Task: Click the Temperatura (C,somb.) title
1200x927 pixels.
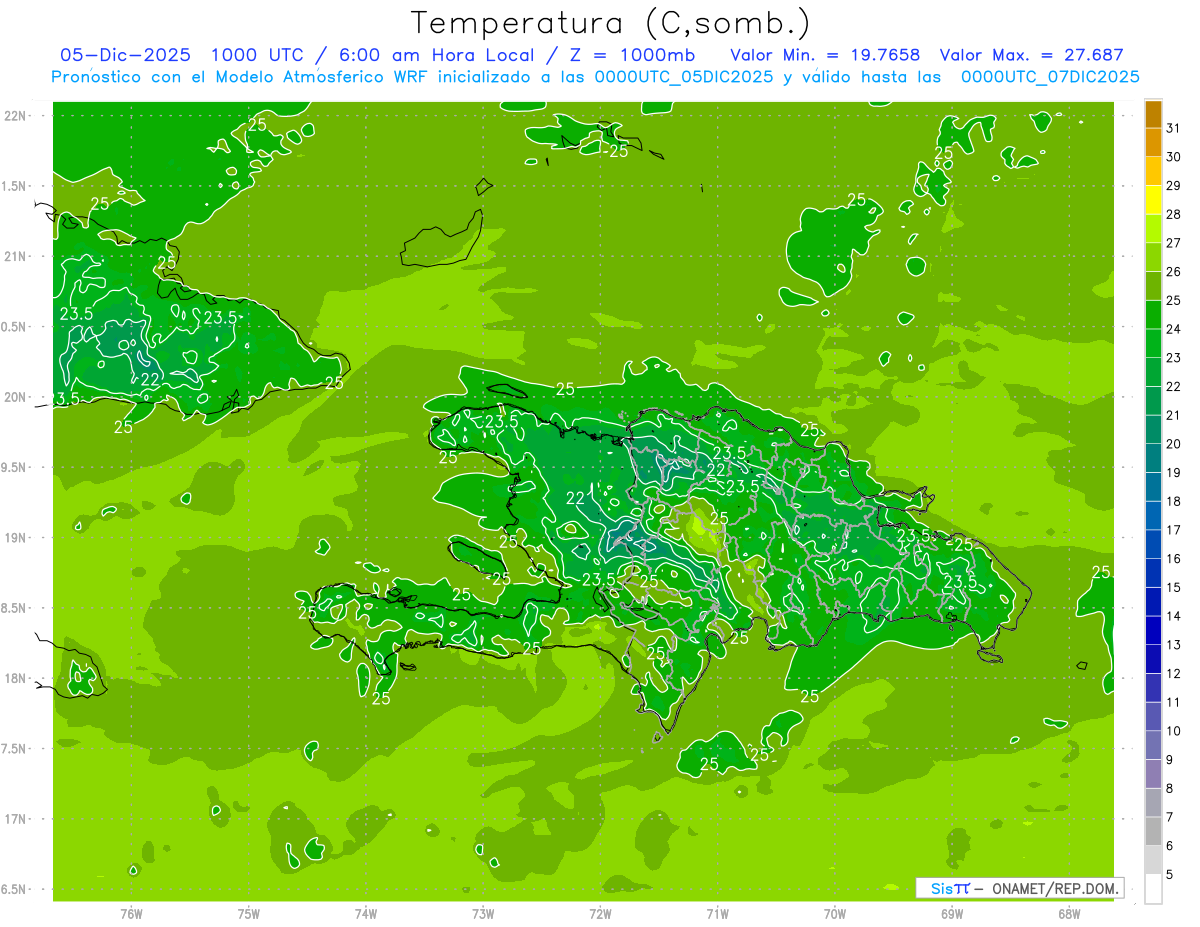Action: 611,22
